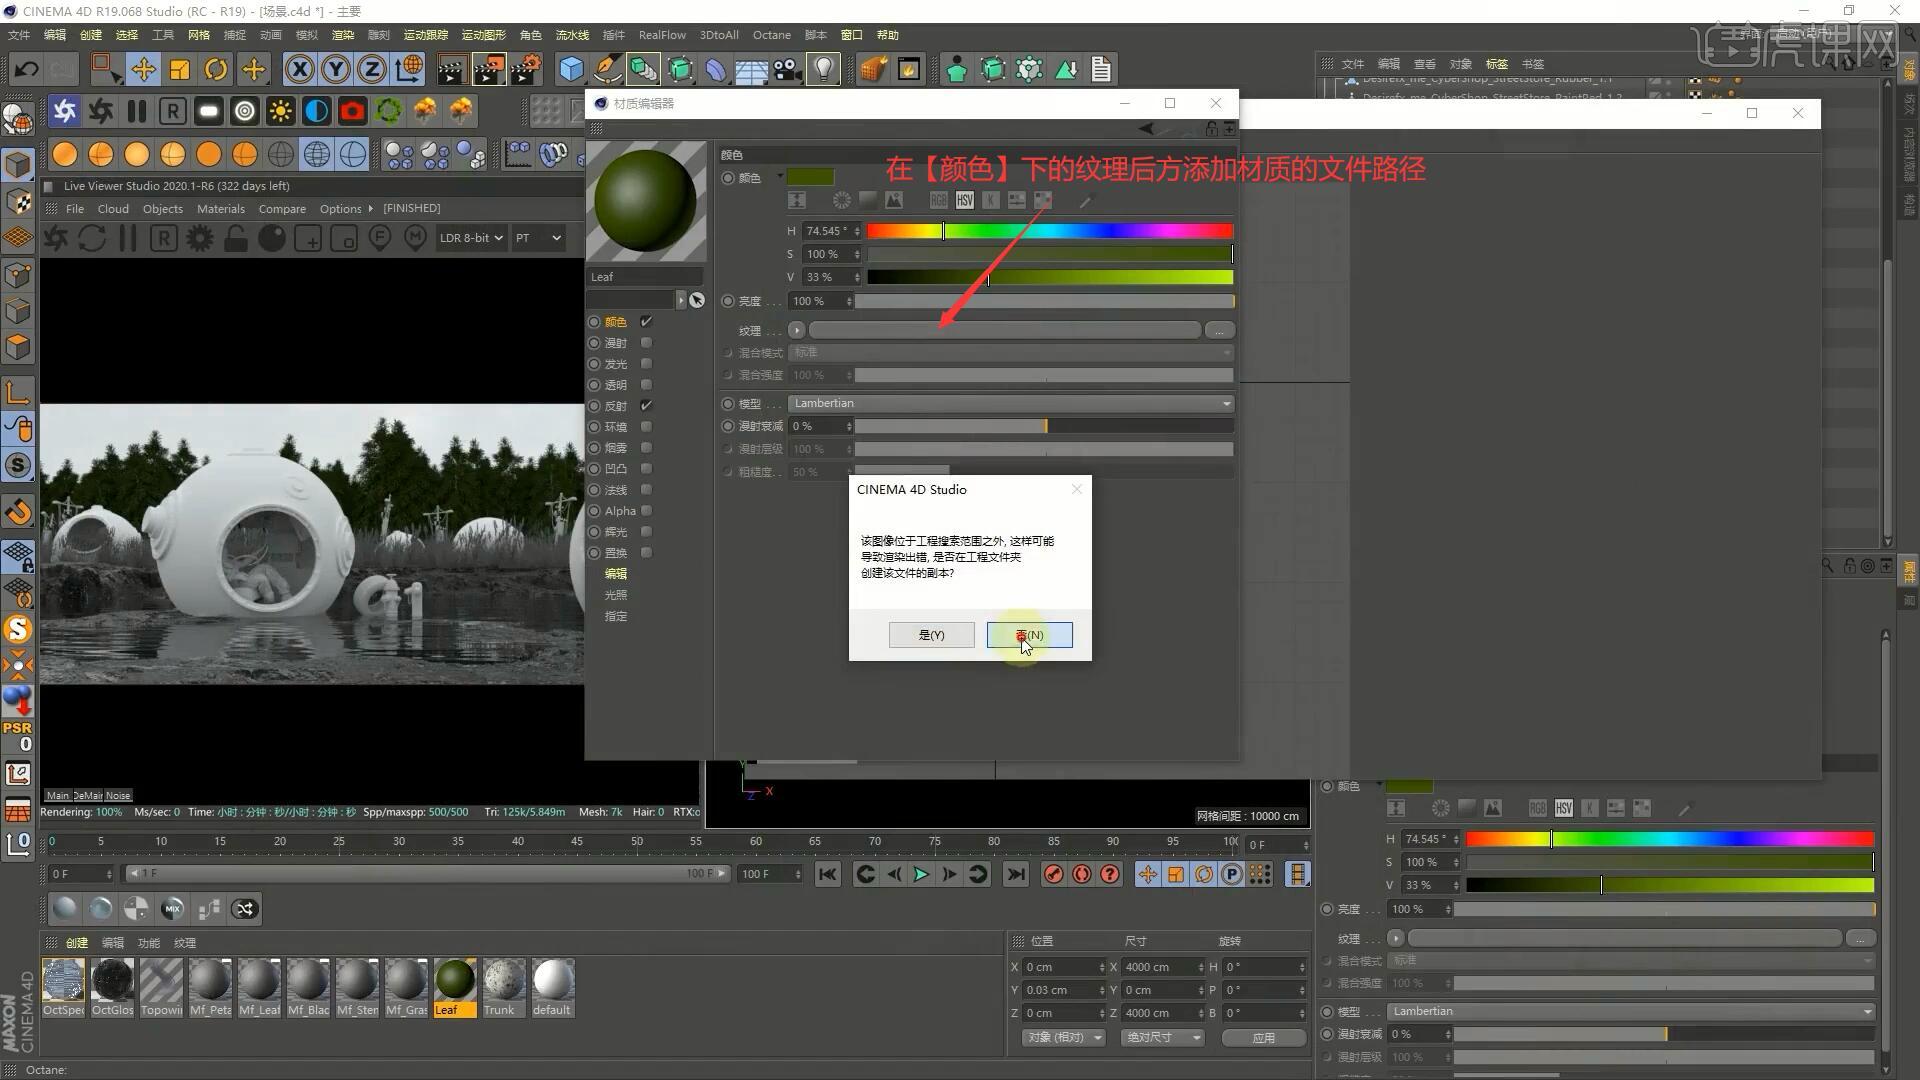Screen dimensions: 1920x1080
Task: Enable the Alpha channel checkbox
Action: pos(646,511)
